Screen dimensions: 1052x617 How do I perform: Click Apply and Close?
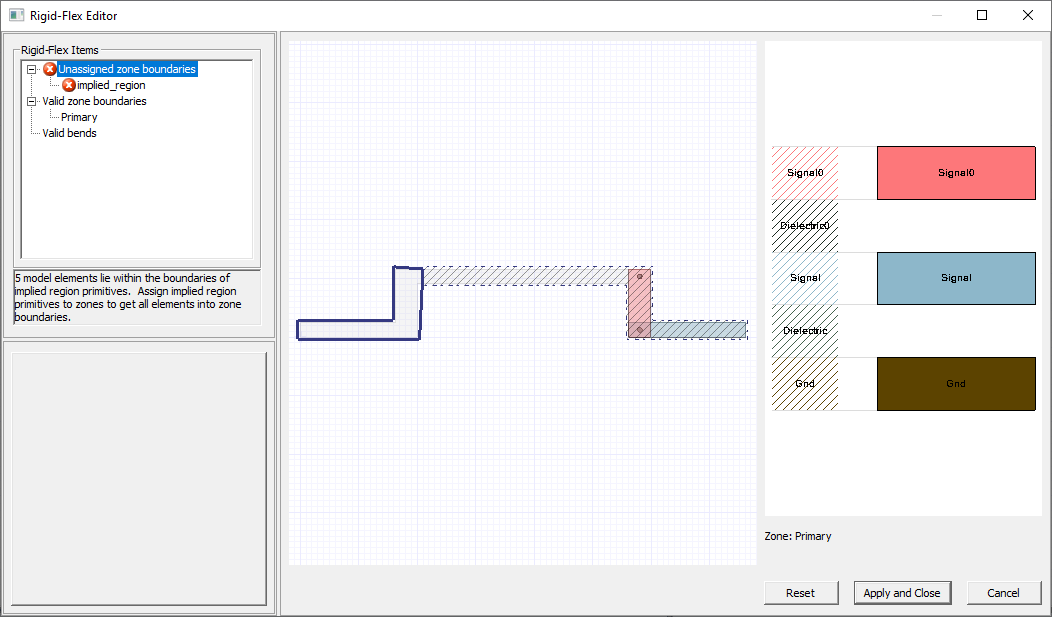[902, 592]
